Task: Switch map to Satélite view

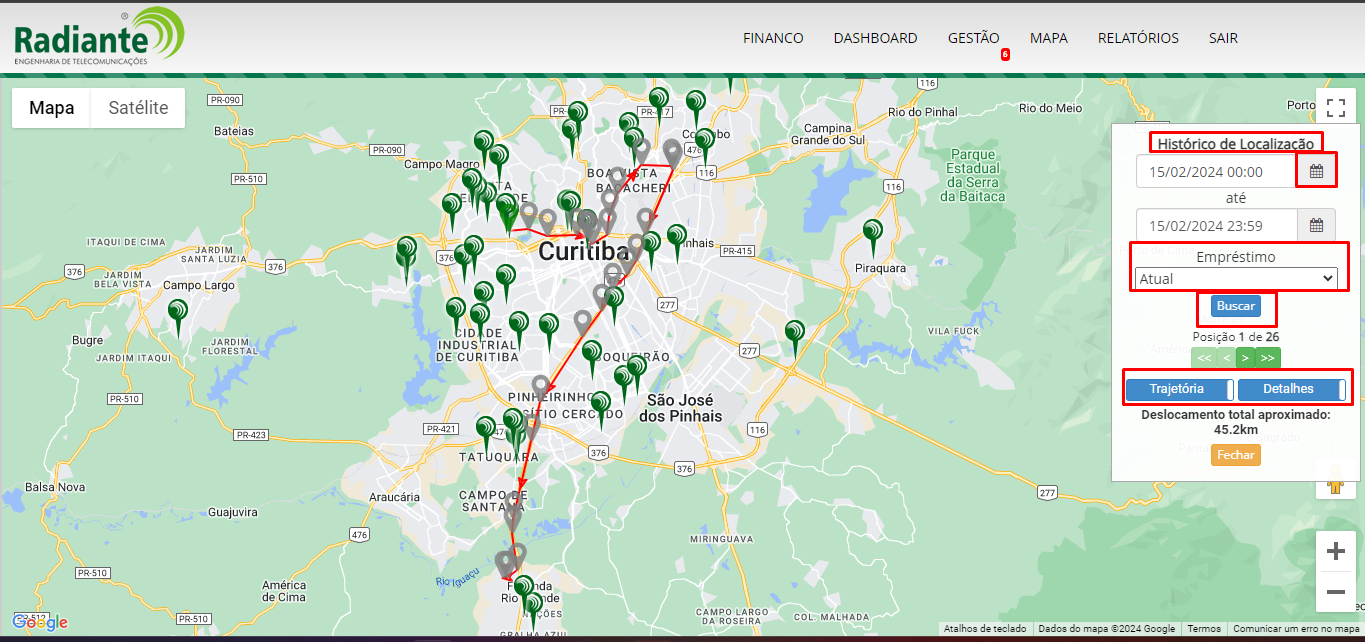Action: pyautogui.click(x=138, y=108)
